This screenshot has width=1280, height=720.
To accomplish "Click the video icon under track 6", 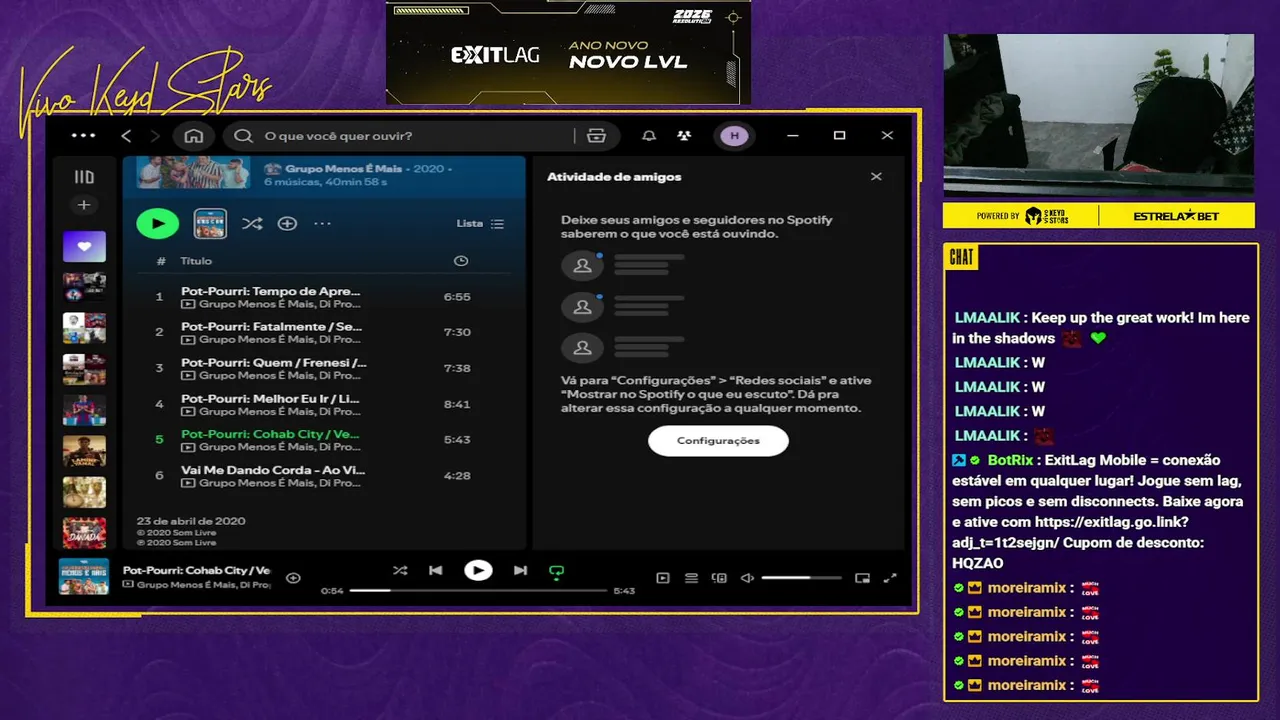I will (x=188, y=483).
